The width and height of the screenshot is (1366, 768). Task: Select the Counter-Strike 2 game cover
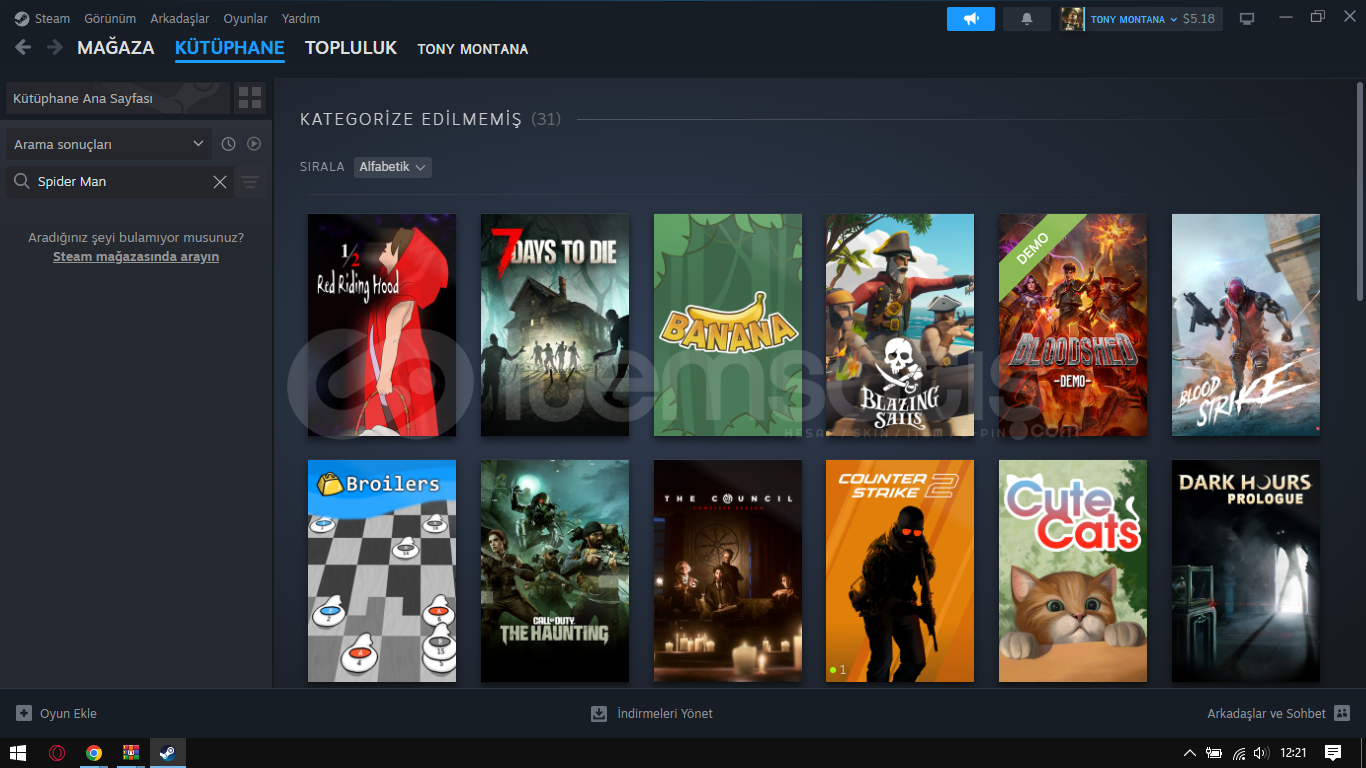coord(899,570)
